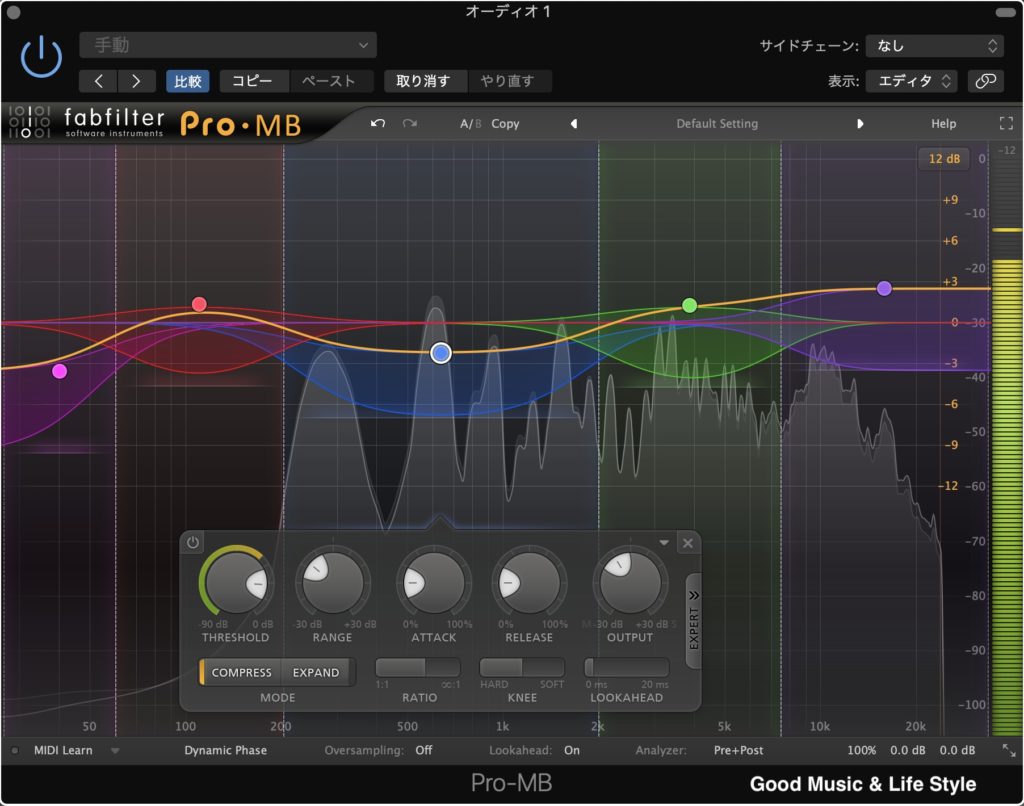The width and height of the screenshot is (1024, 806).
Task: Go to next preset with right arrow
Action: pos(136,81)
